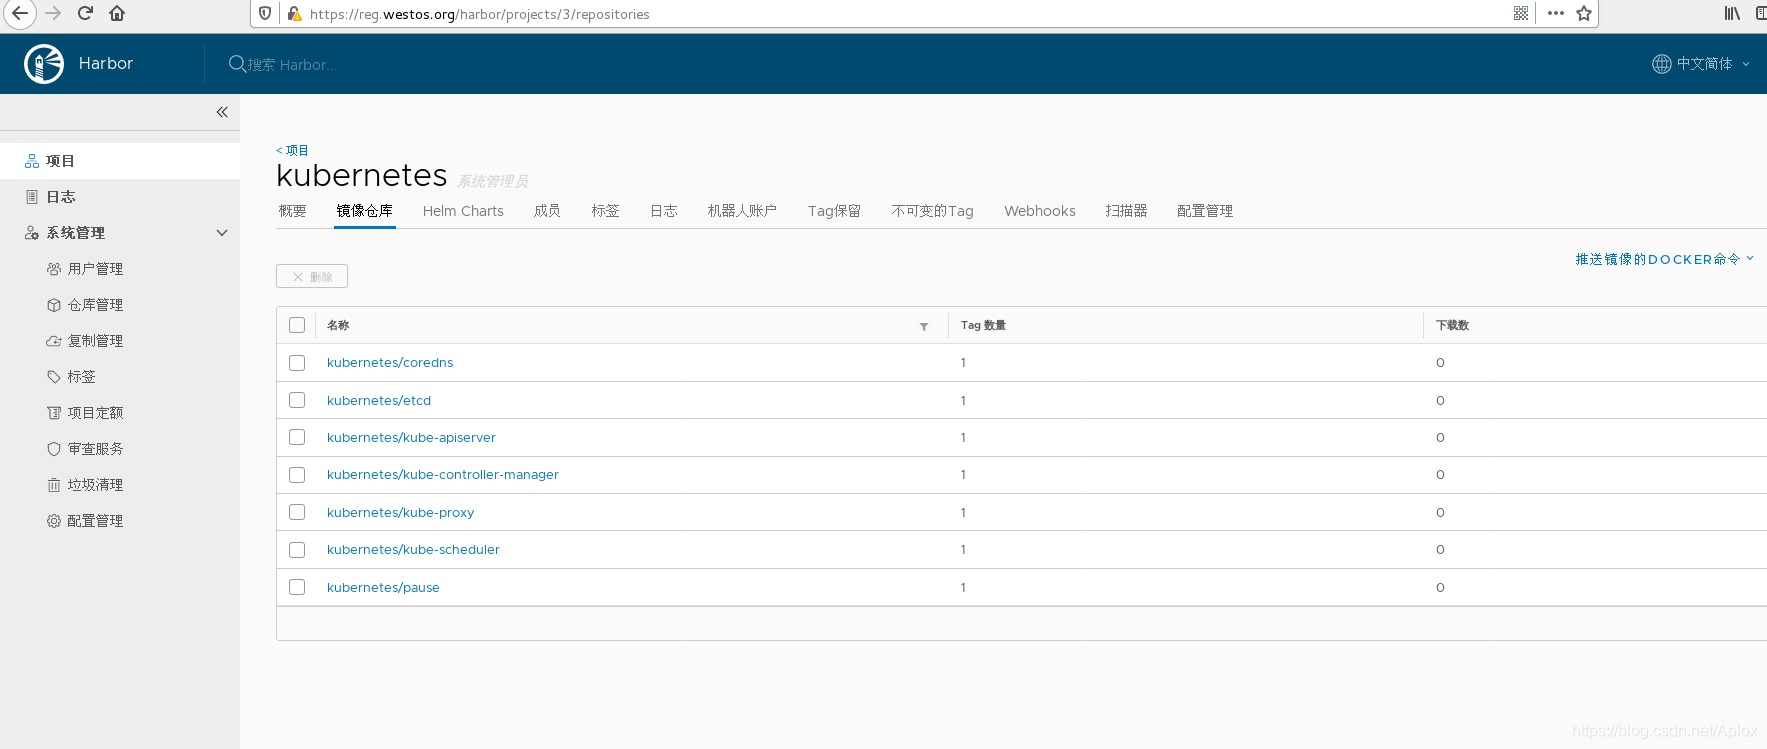The width and height of the screenshot is (1767, 749).
Task: Expand 推送镜像的DOCKER命令 dropdown
Action: (x=1665, y=259)
